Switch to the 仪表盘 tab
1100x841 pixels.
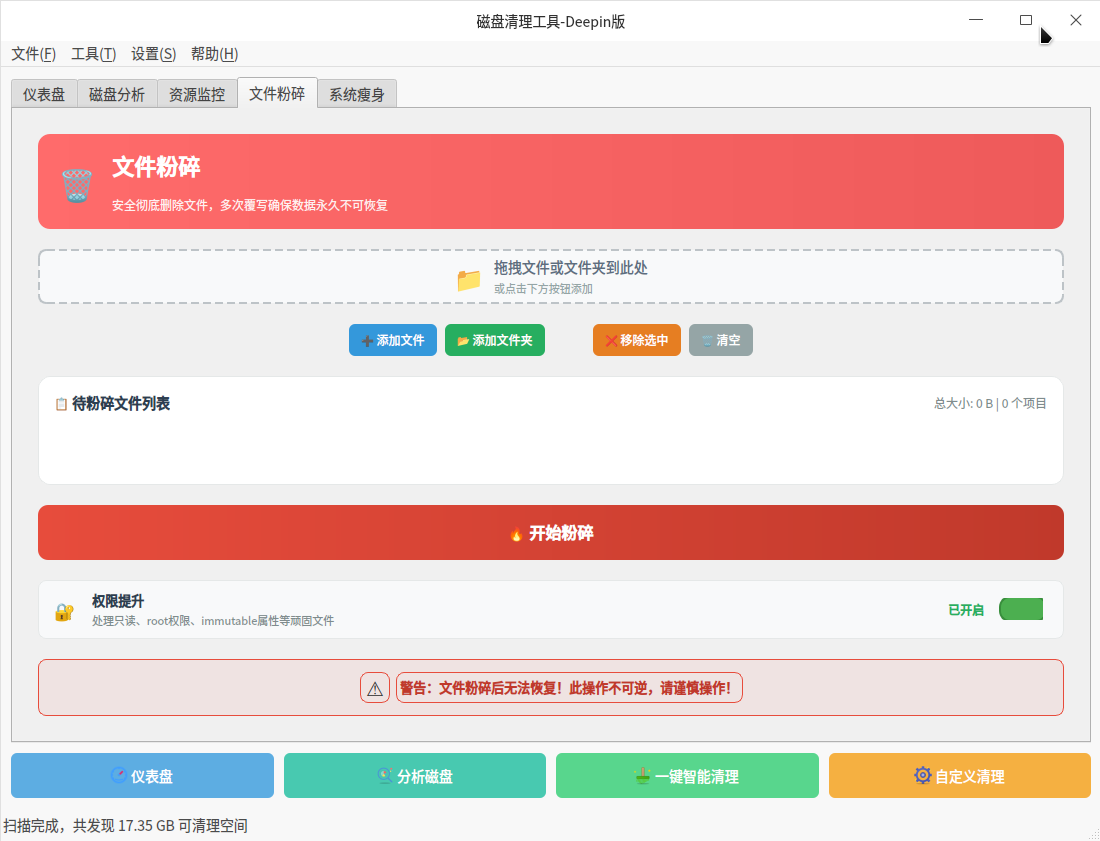(x=44, y=94)
